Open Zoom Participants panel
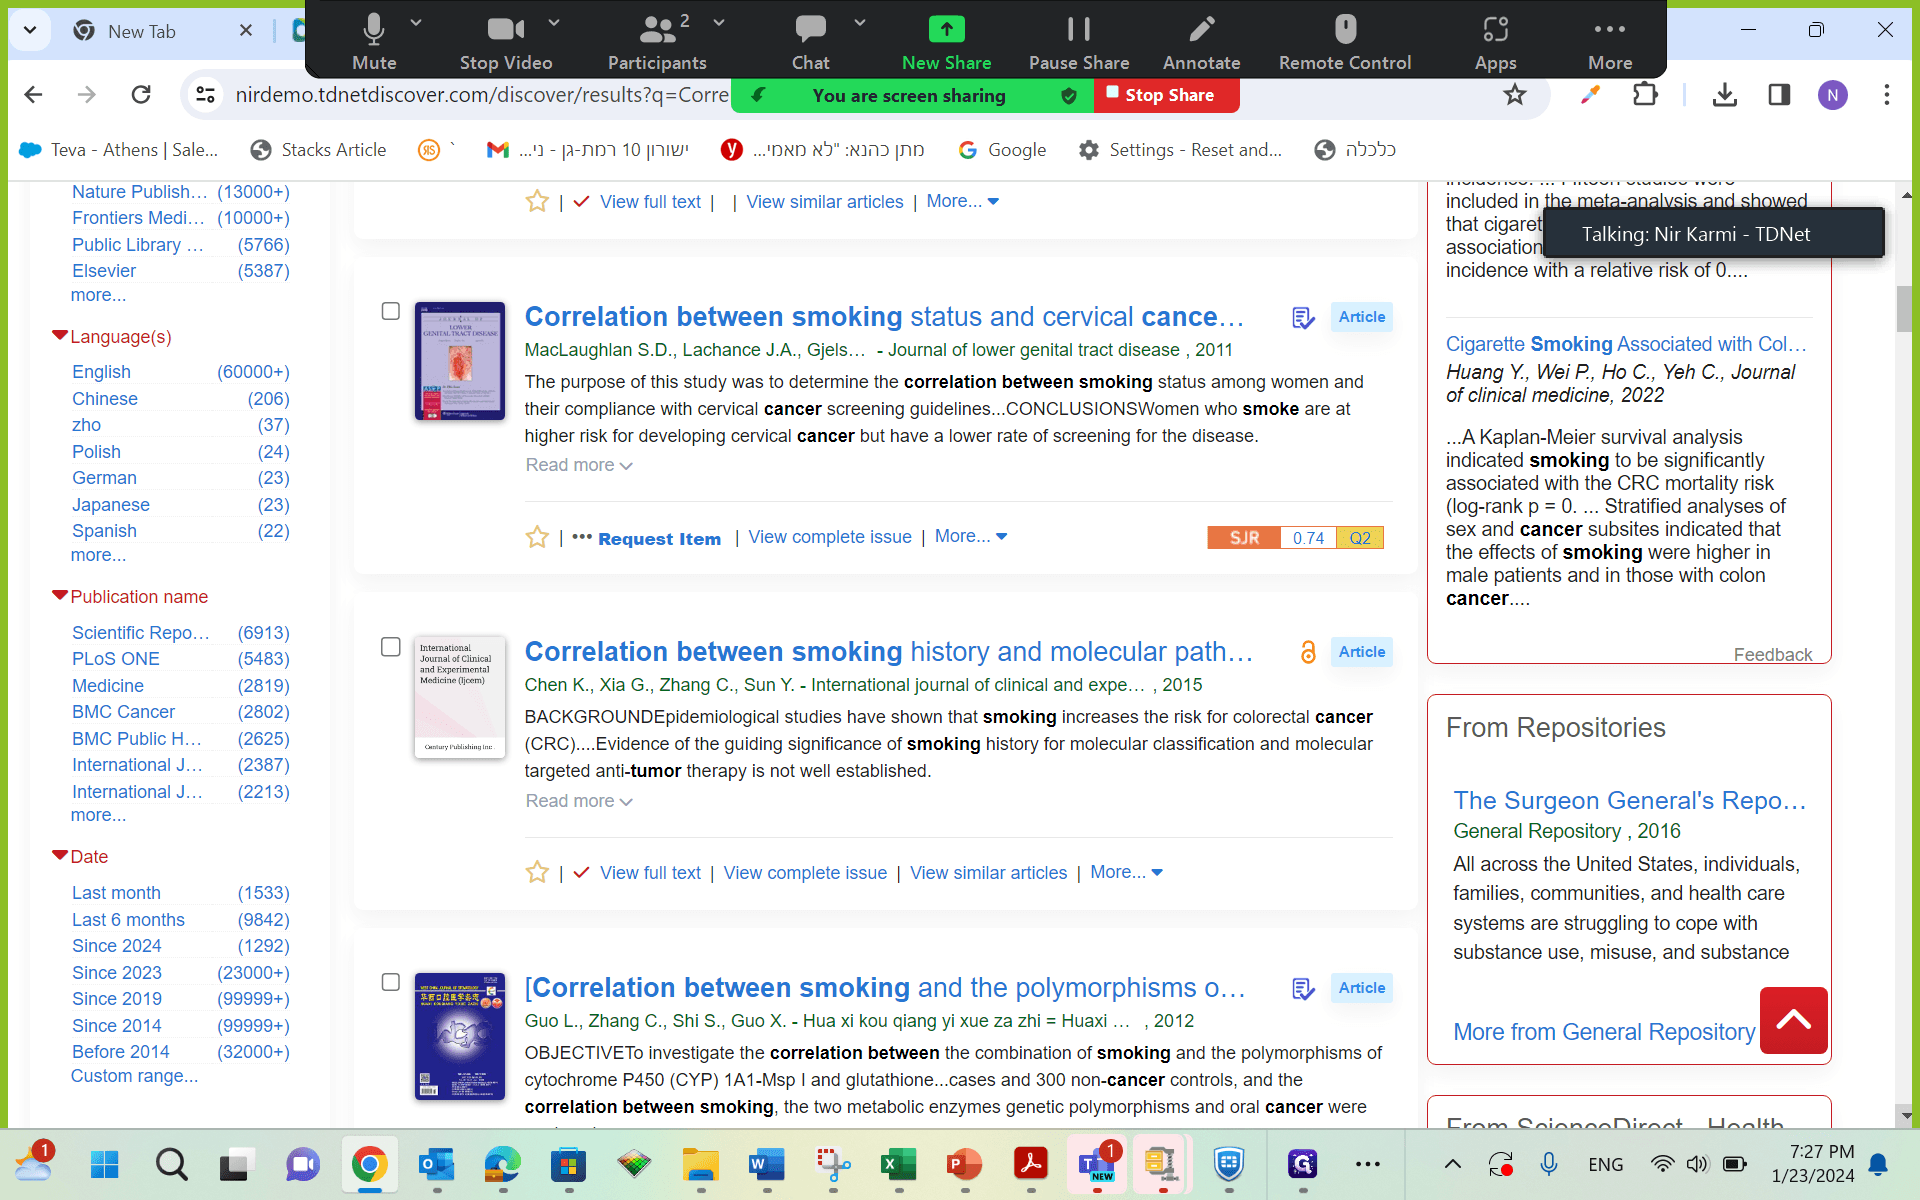 [x=657, y=42]
